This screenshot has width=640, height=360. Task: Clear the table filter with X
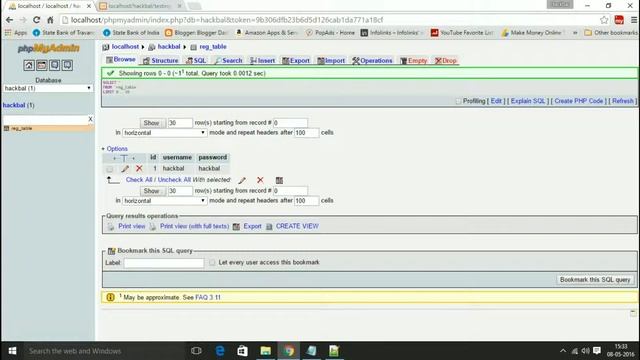pos(90,119)
